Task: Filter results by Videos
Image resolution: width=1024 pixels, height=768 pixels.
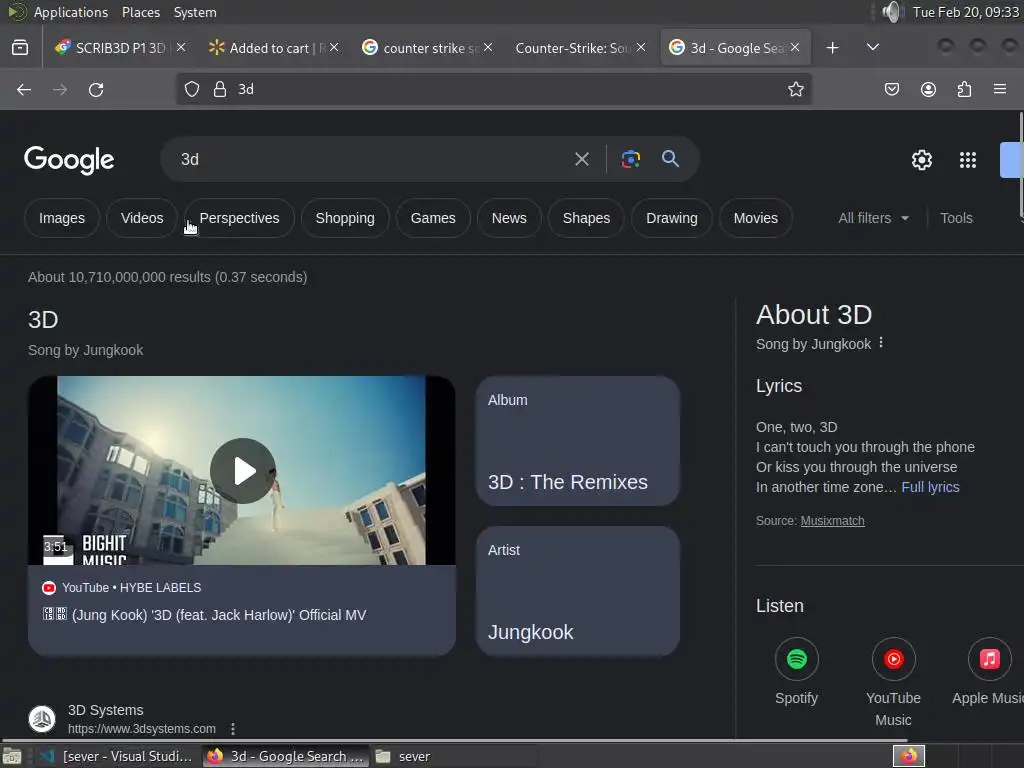Action: tap(142, 218)
